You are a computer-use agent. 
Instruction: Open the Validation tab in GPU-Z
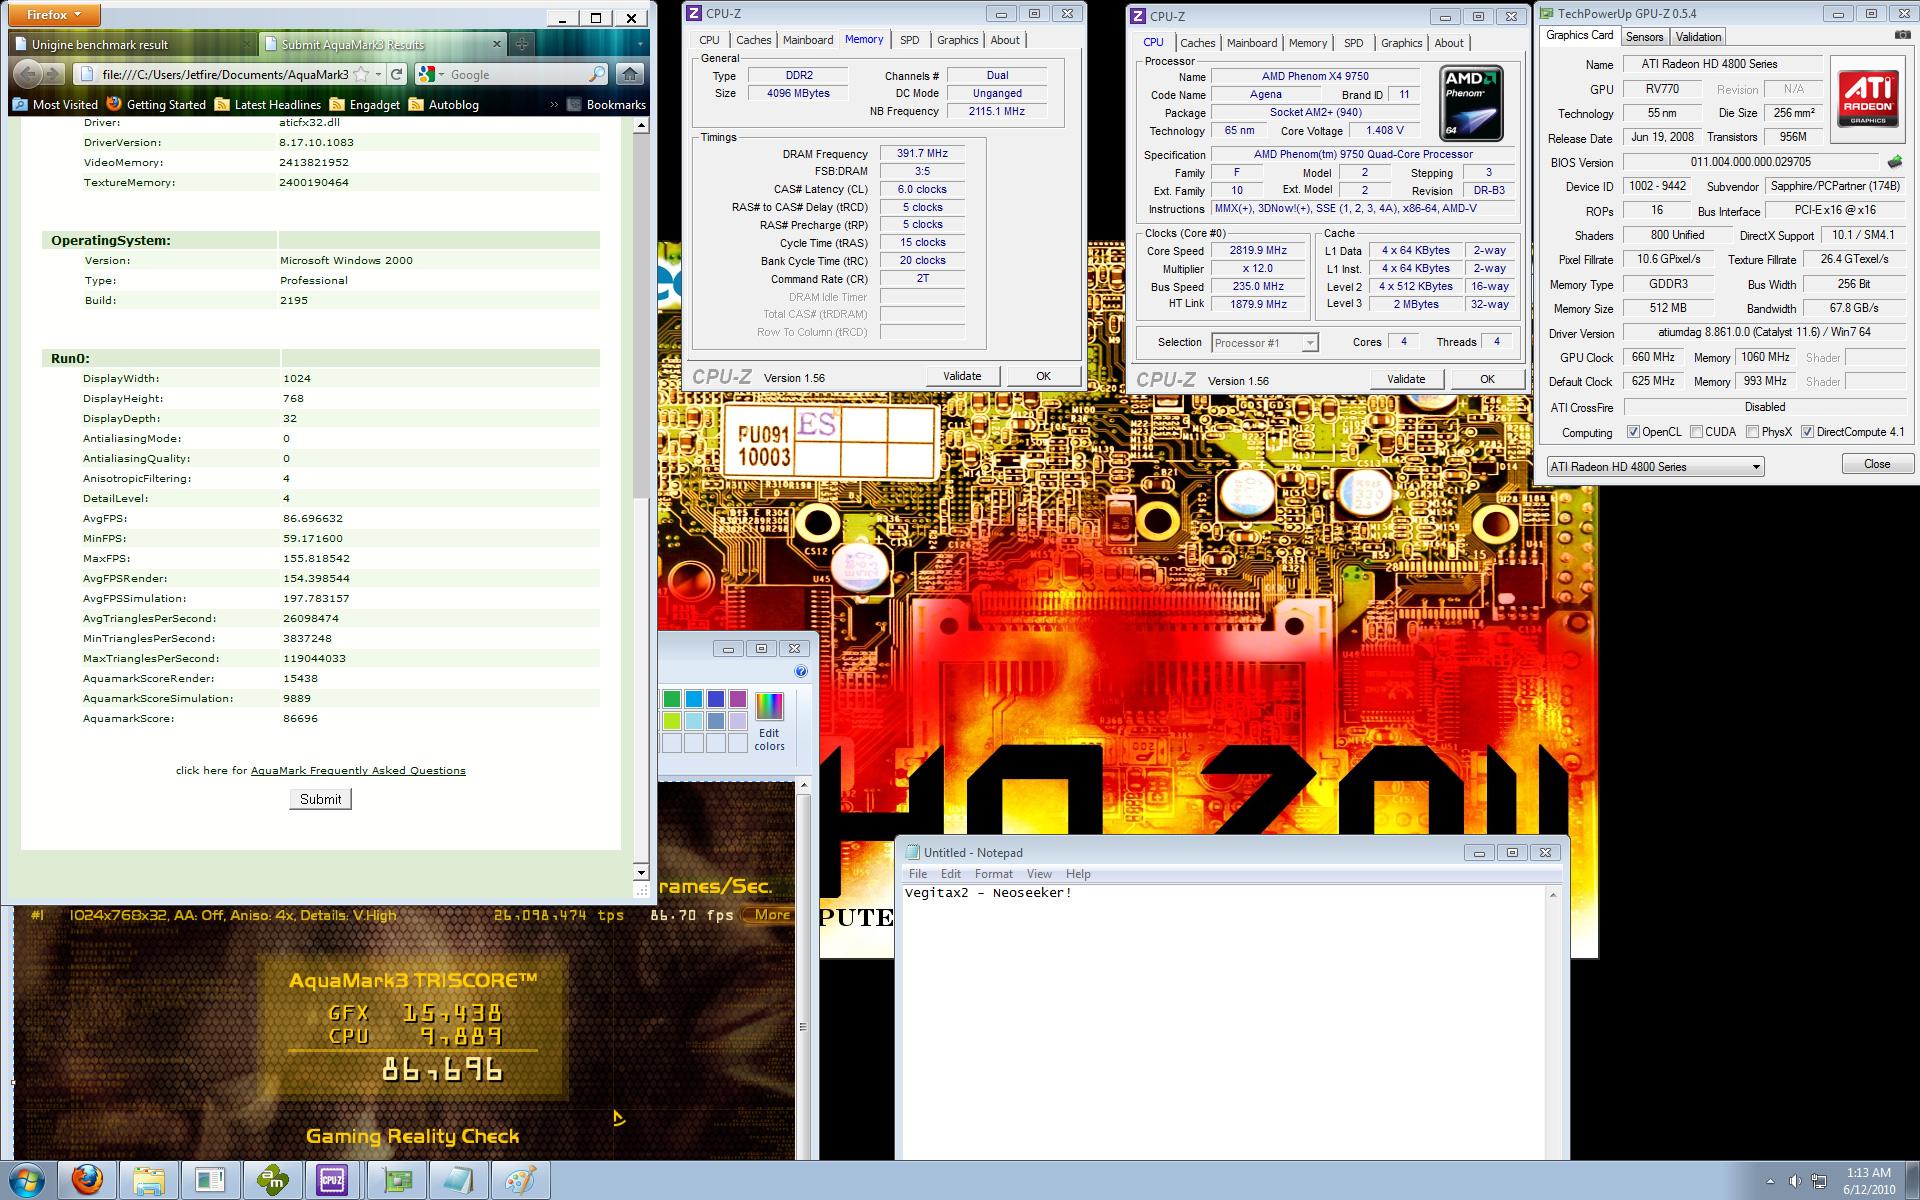(x=1698, y=37)
